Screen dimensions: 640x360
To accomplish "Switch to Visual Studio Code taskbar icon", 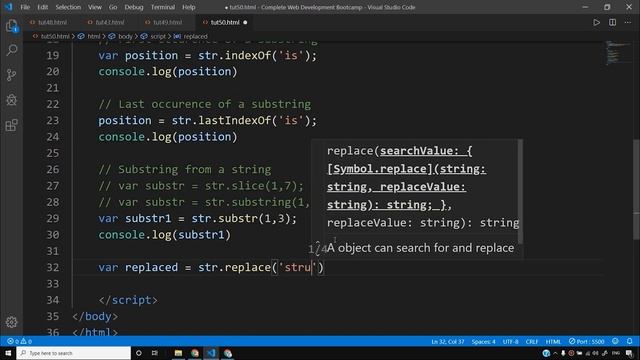I will [x=211, y=353].
